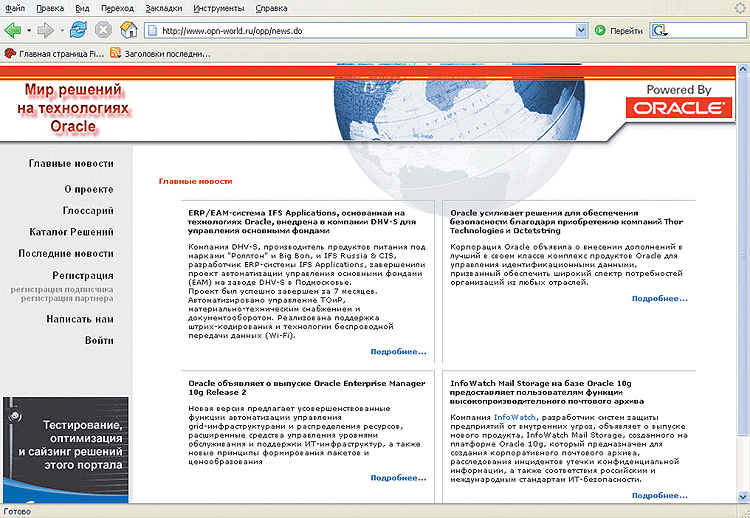750x518 pixels.
Task: Open the Каталог Решений sidebar link
Action: click(x=71, y=232)
